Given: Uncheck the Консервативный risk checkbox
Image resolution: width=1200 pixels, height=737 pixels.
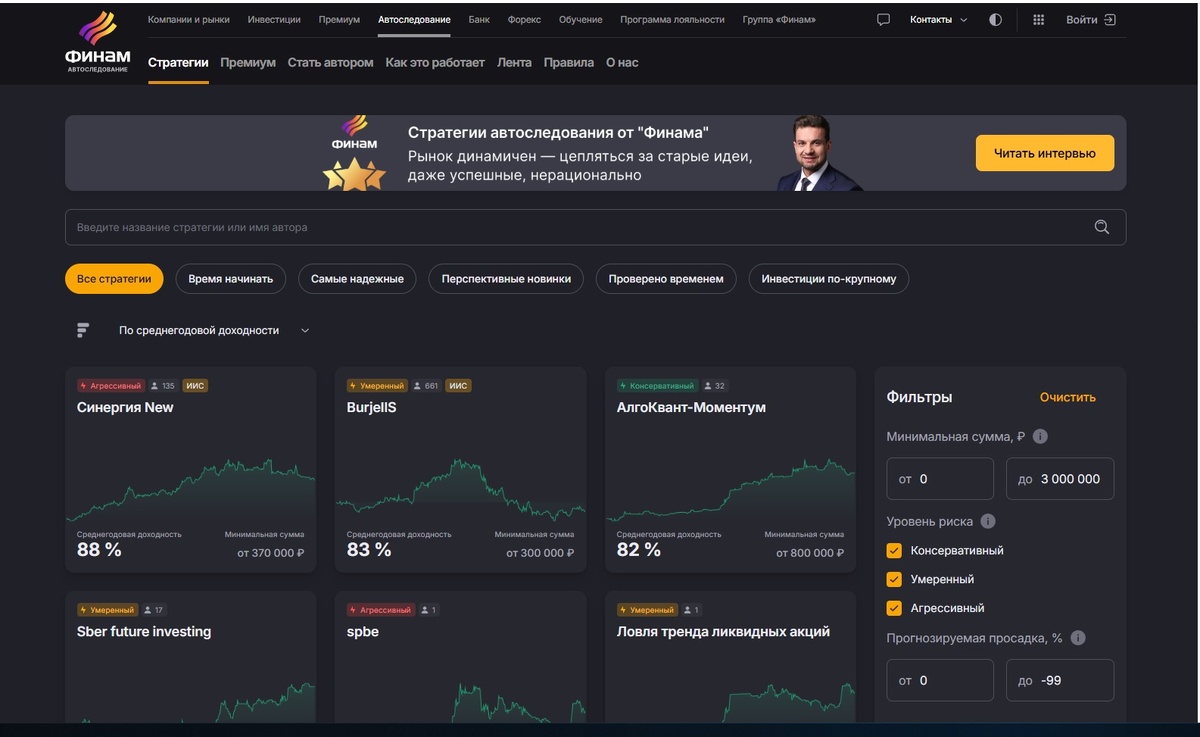Looking at the screenshot, I should (x=894, y=551).
